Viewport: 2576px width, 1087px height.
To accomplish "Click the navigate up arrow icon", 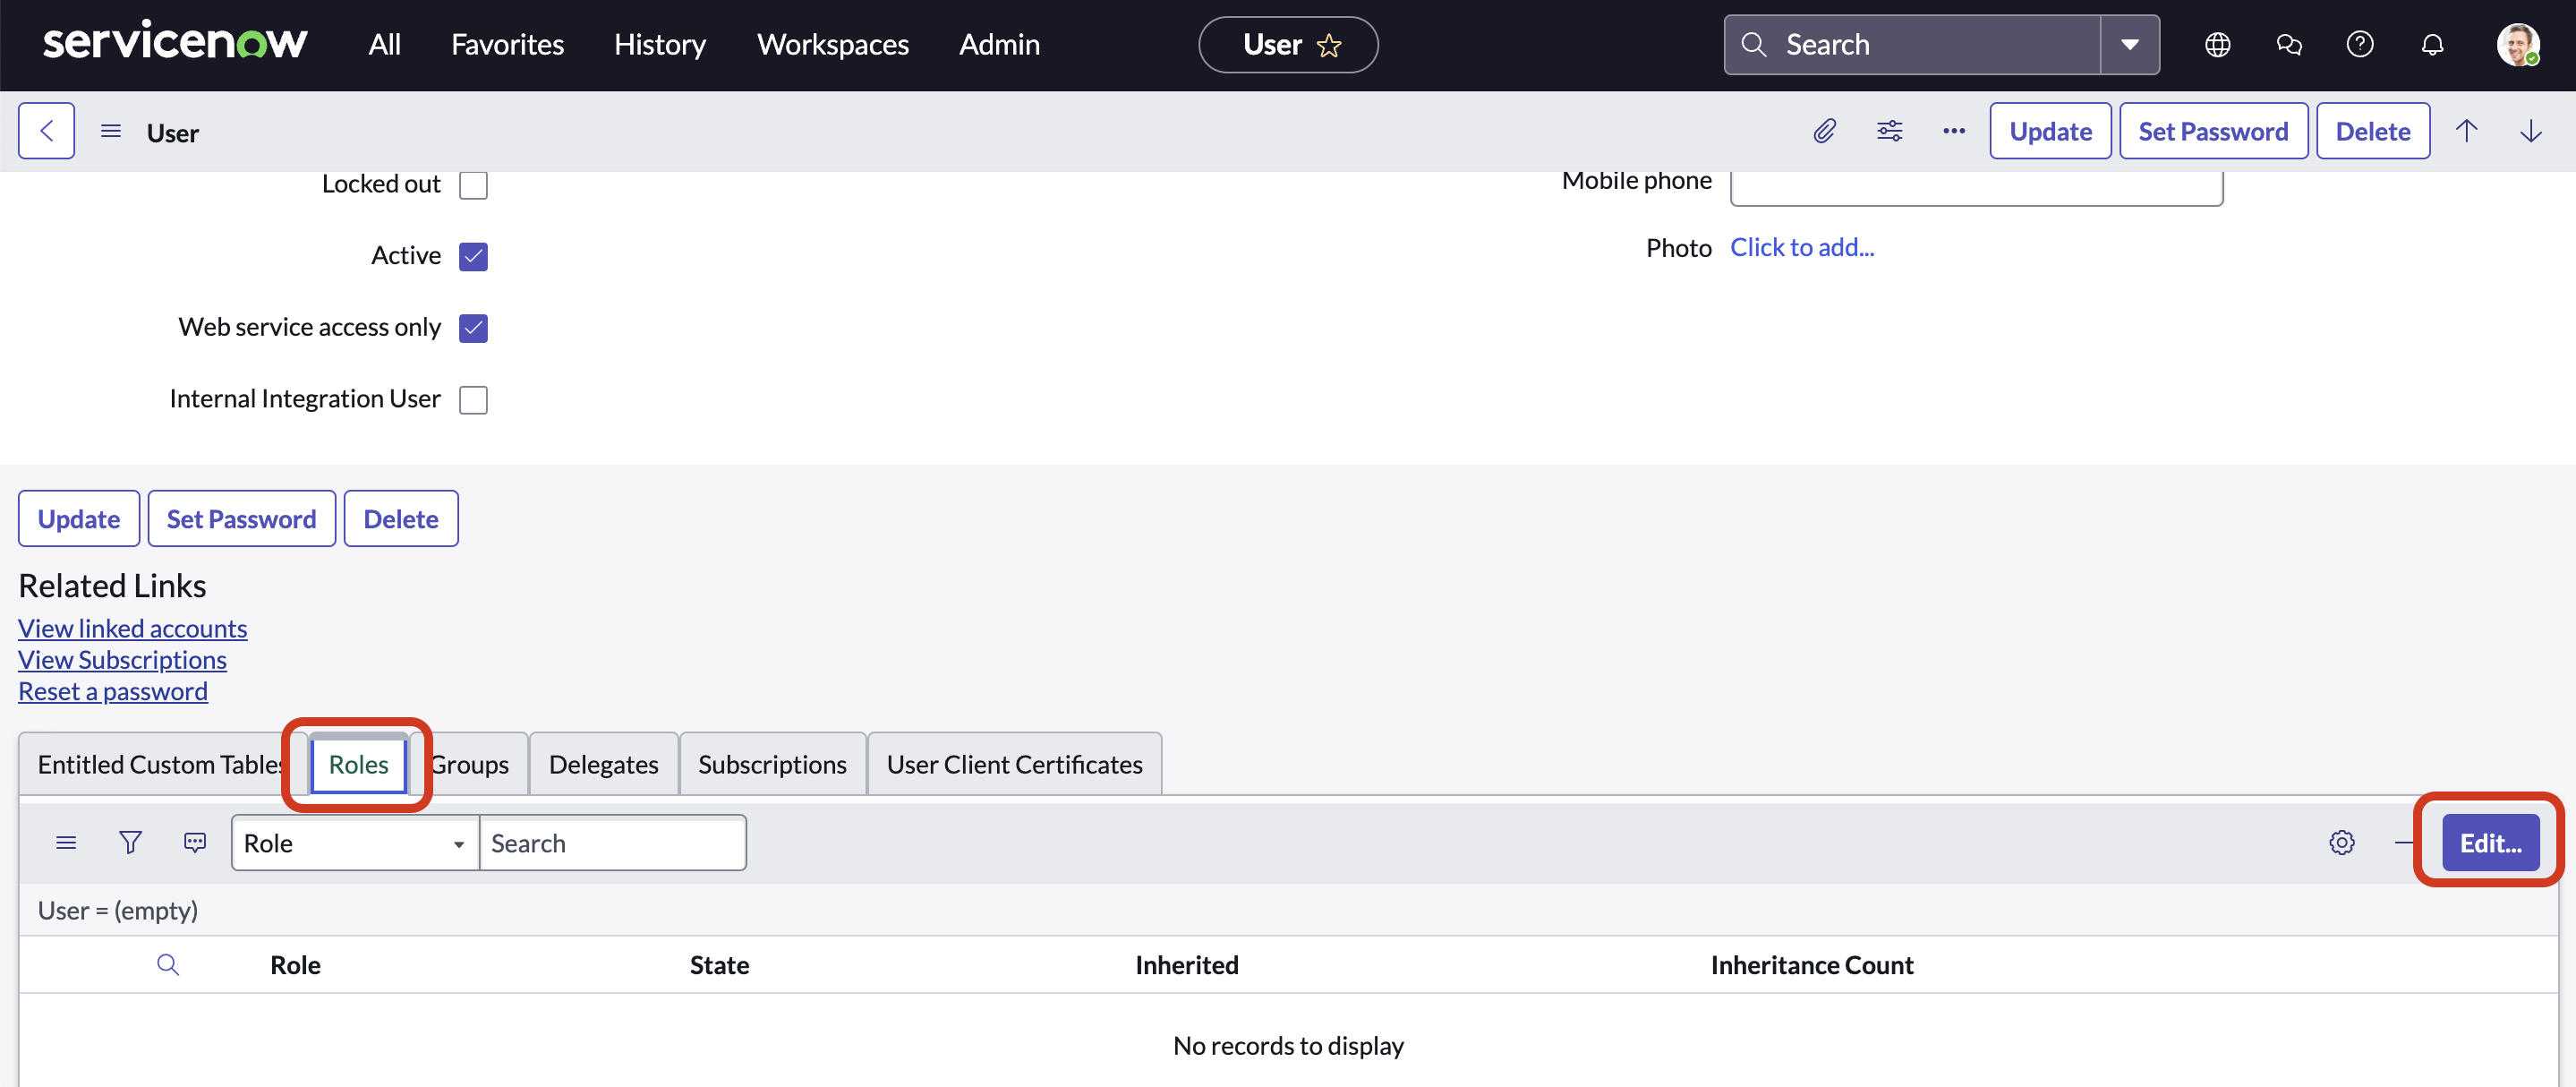I will (2468, 130).
